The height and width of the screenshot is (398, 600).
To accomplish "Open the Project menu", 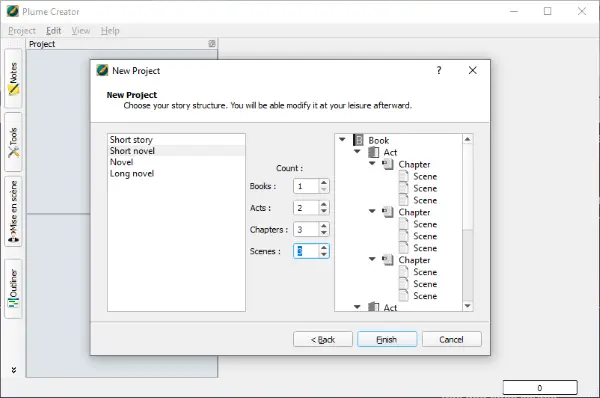I will tap(22, 31).
